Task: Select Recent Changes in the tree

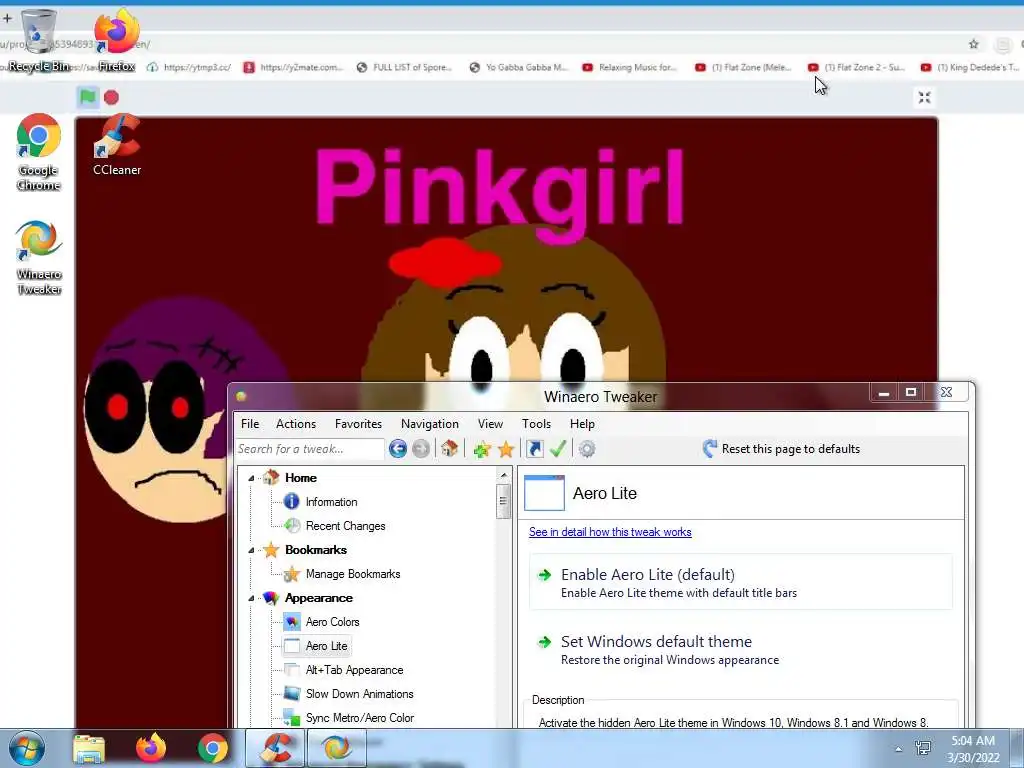Action: click(x=345, y=526)
